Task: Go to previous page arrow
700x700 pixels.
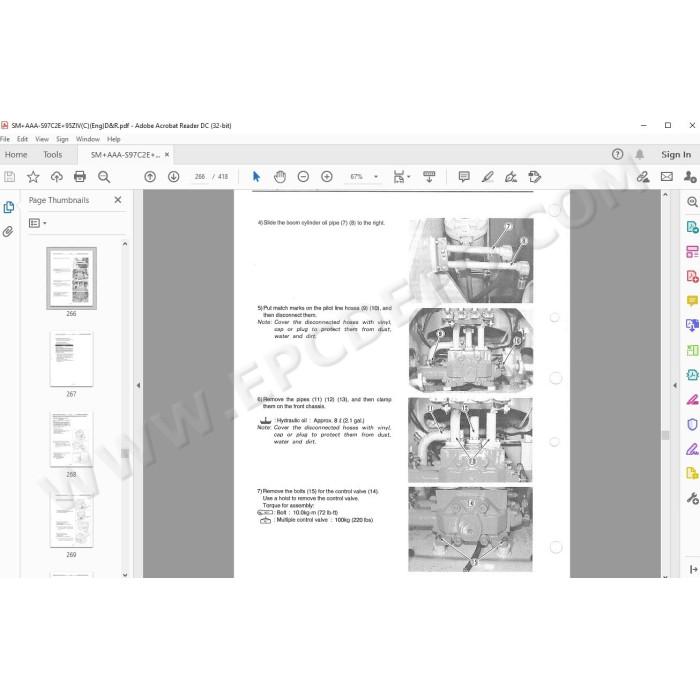Action: pos(150,177)
